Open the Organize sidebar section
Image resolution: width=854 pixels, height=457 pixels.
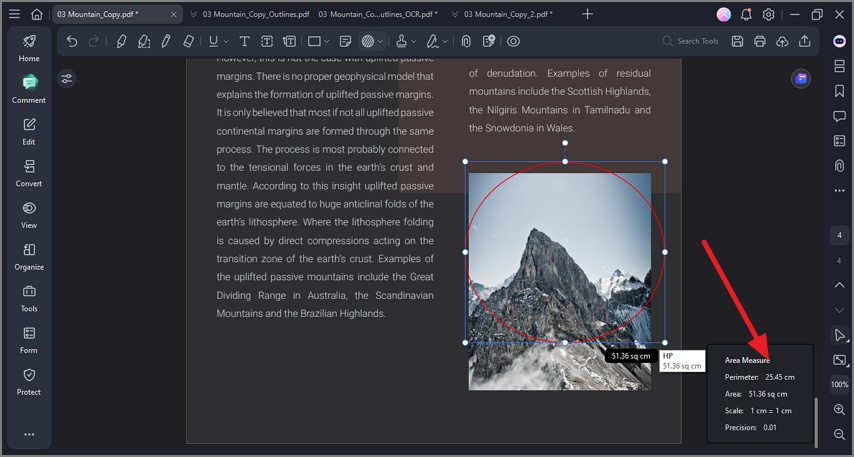tap(29, 256)
